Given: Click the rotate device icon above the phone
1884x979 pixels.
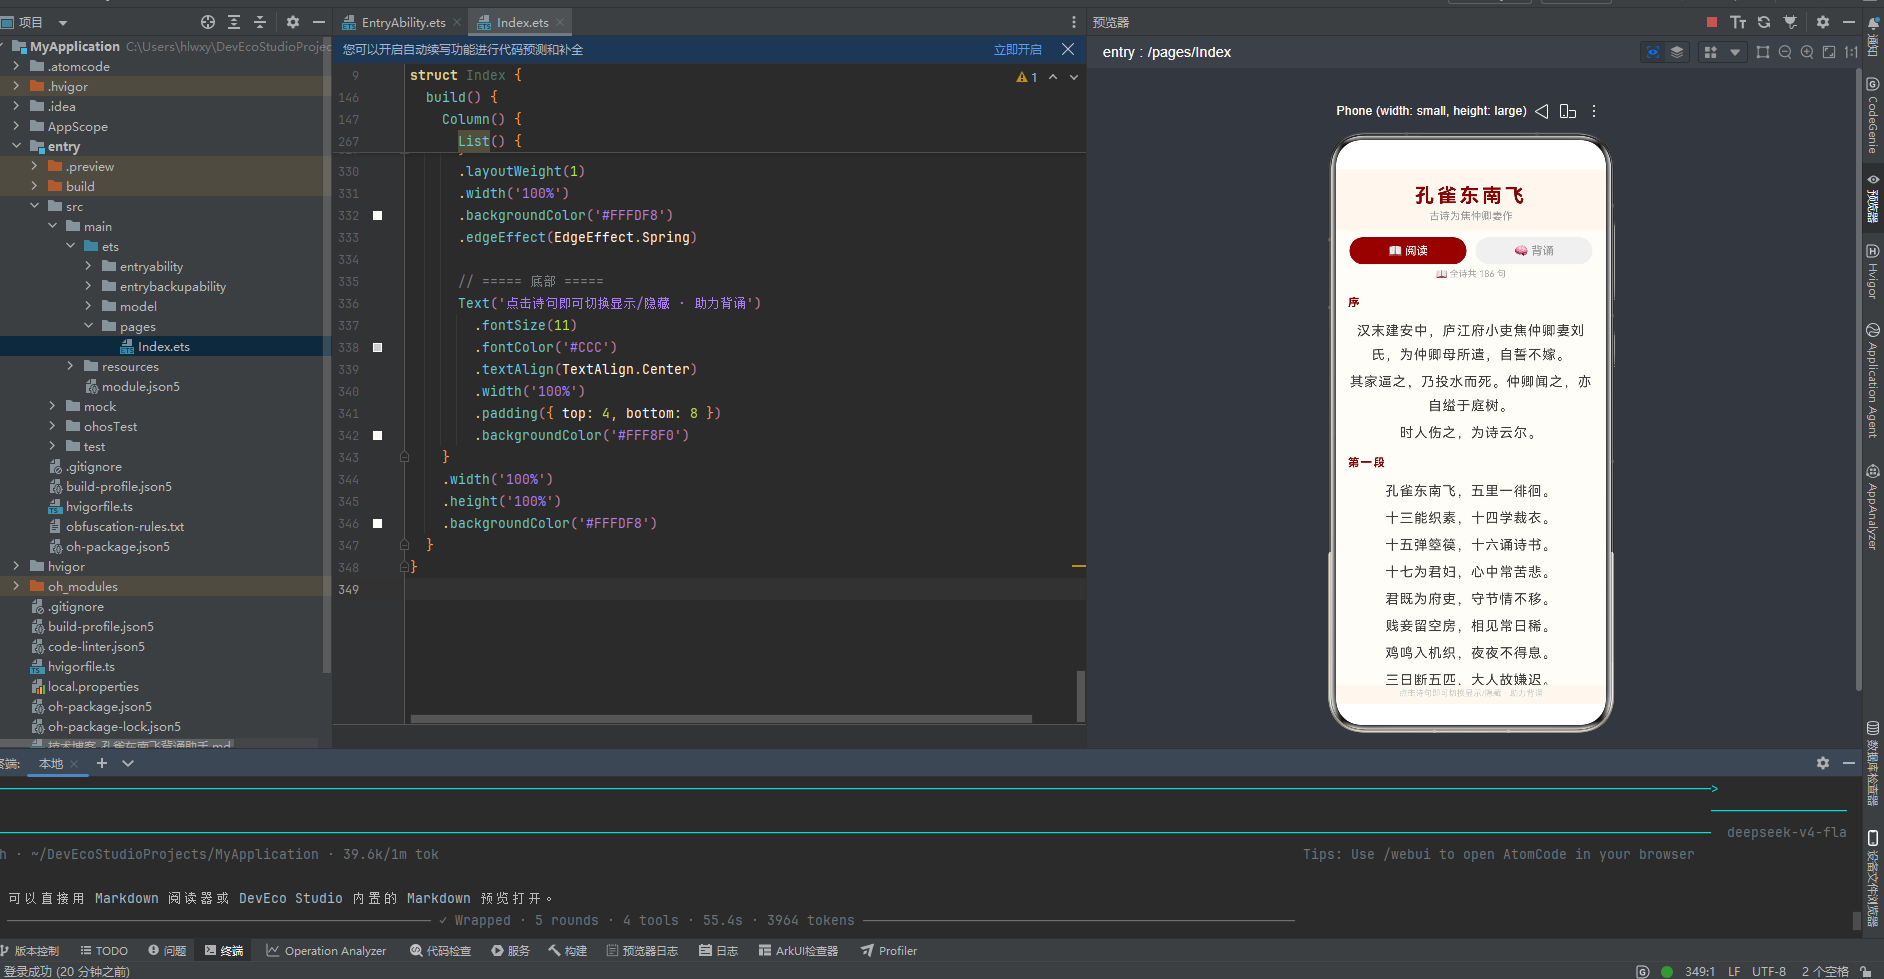Looking at the screenshot, I should [x=1568, y=111].
